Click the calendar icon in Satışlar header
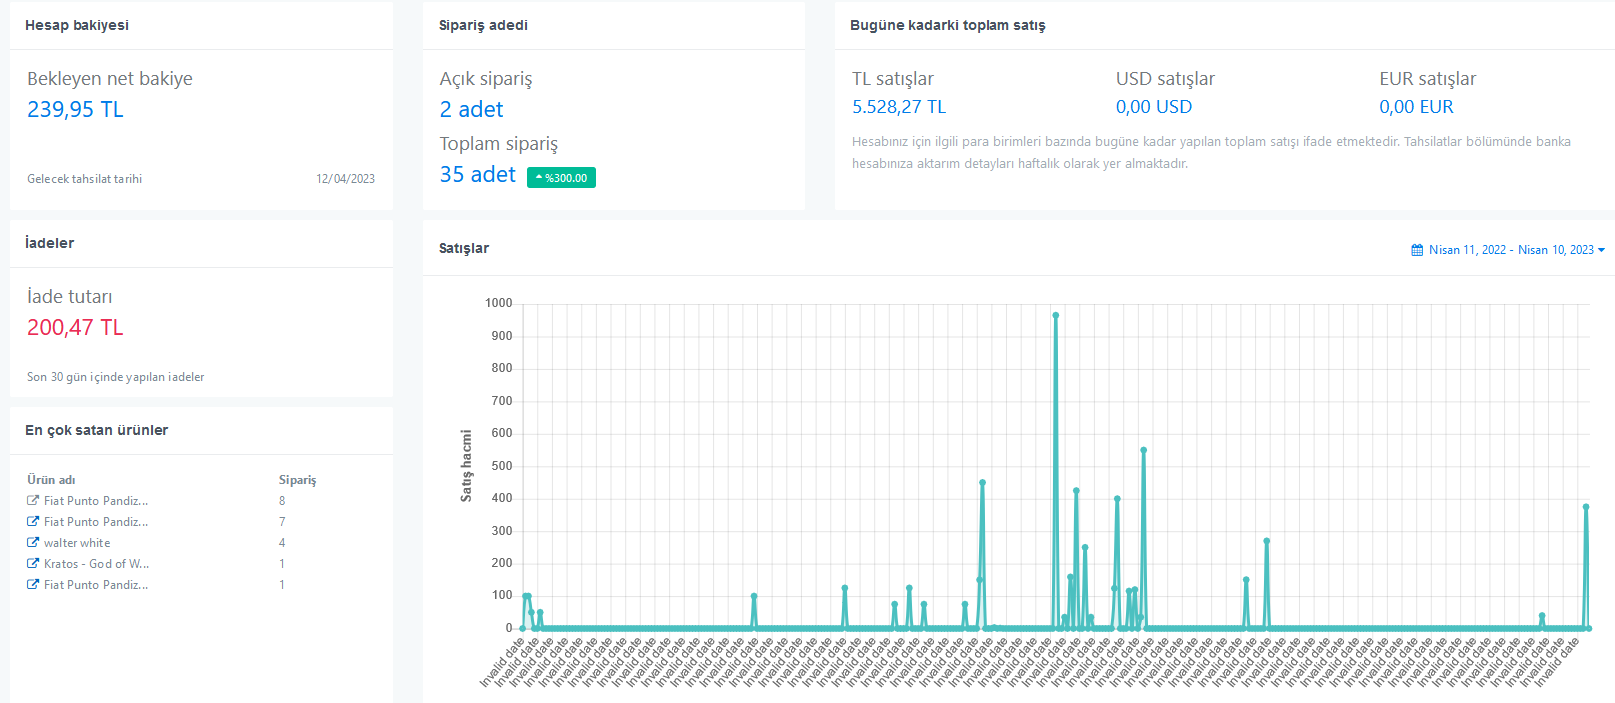Screen dimensions: 1615x703 (1417, 250)
